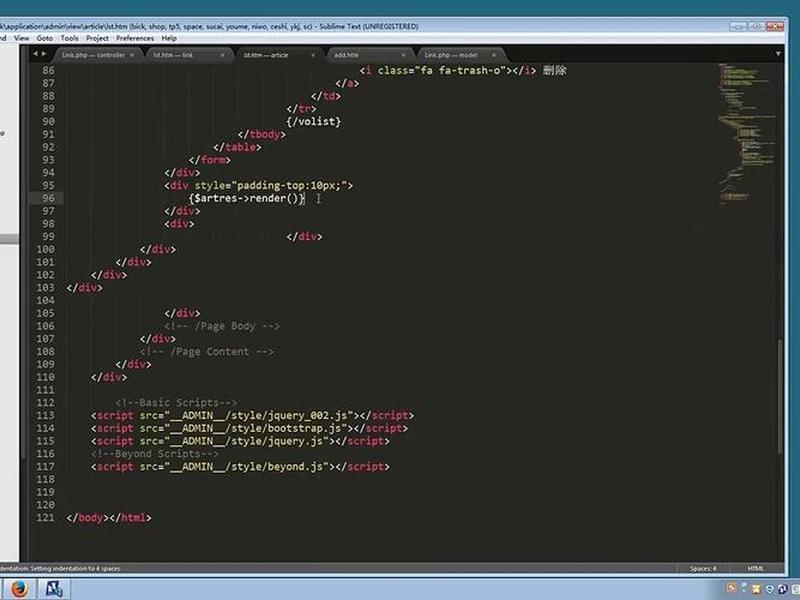The width and height of the screenshot is (800, 600).
Task: Close the lst.htm — link tab
Action: (x=222, y=55)
